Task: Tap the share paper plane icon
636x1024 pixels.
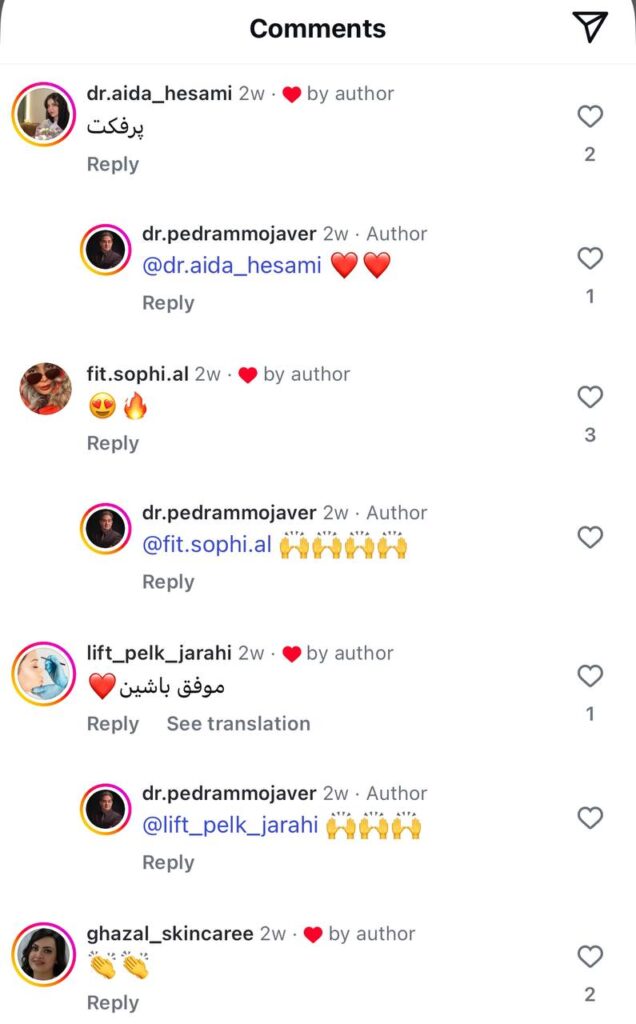Action: pyautogui.click(x=590, y=27)
